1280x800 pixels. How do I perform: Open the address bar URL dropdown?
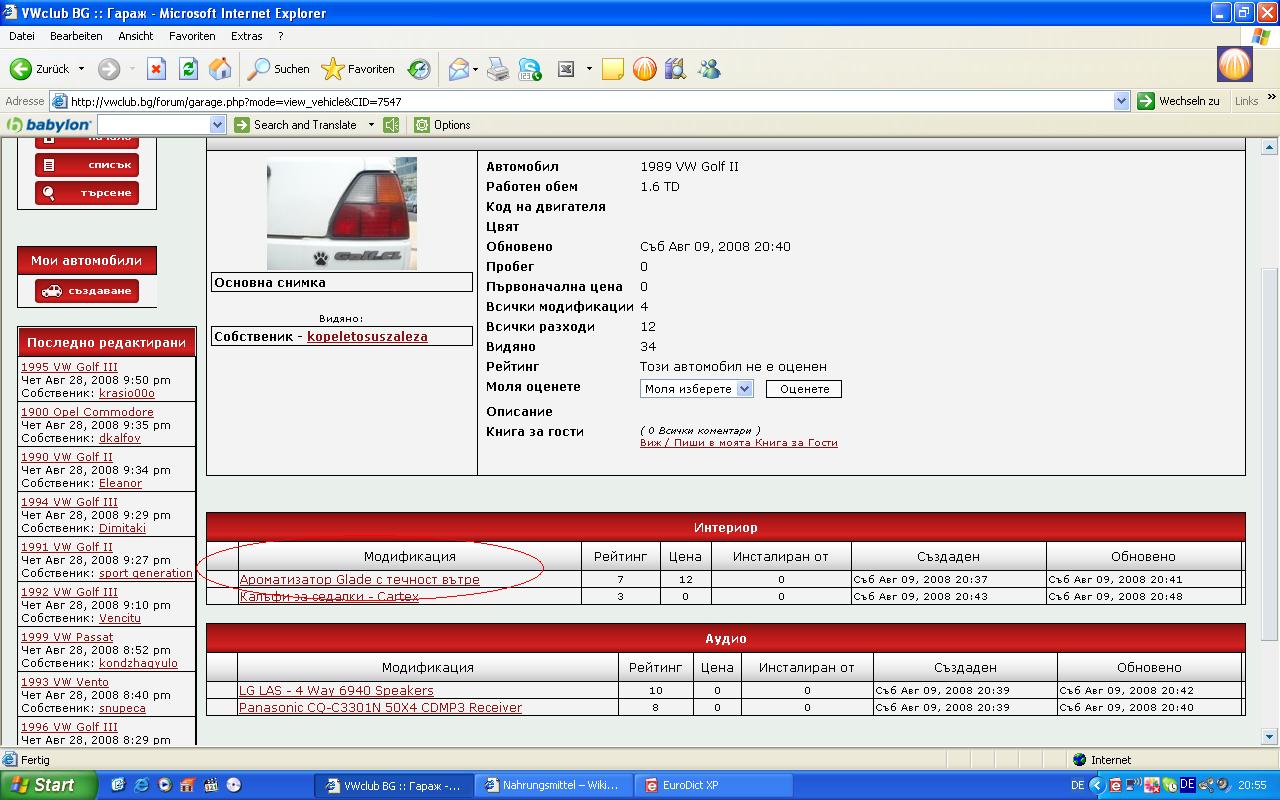1122,101
